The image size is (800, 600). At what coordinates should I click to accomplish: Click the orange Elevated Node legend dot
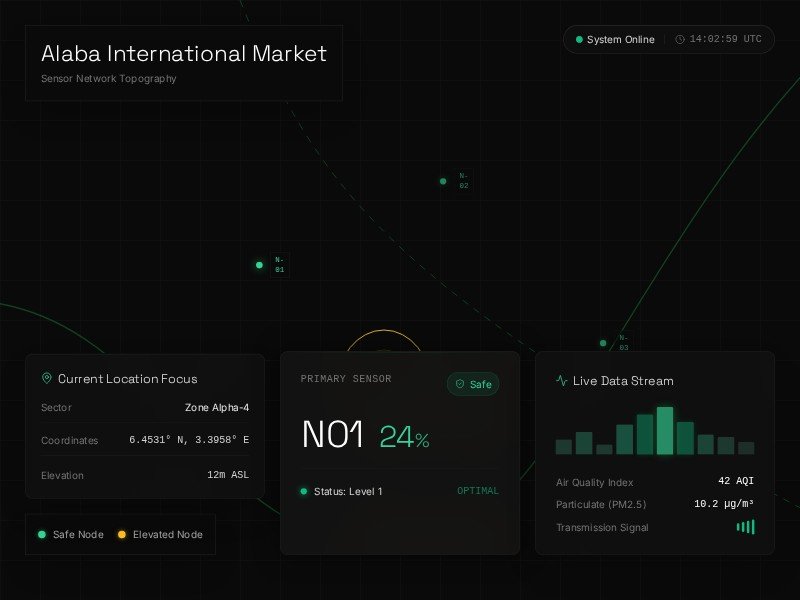pyautogui.click(x=122, y=534)
